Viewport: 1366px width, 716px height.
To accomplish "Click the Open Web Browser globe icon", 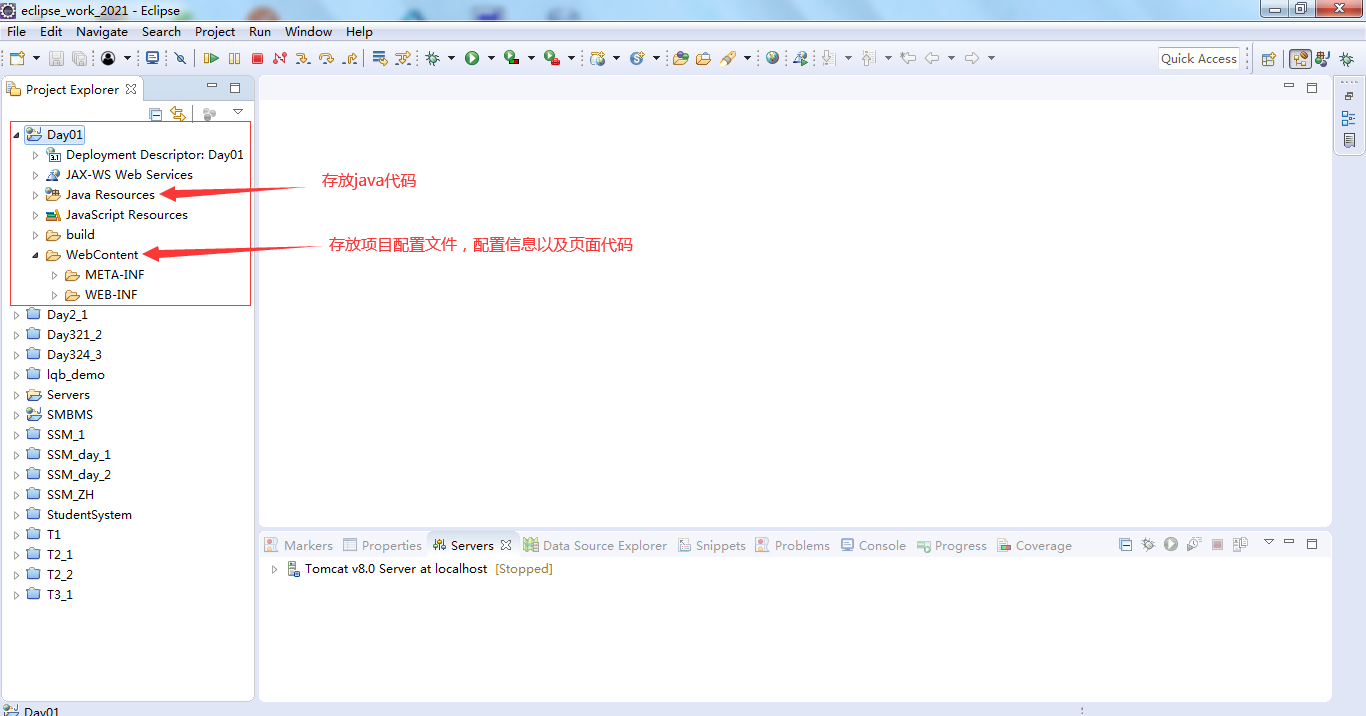I will pos(772,58).
